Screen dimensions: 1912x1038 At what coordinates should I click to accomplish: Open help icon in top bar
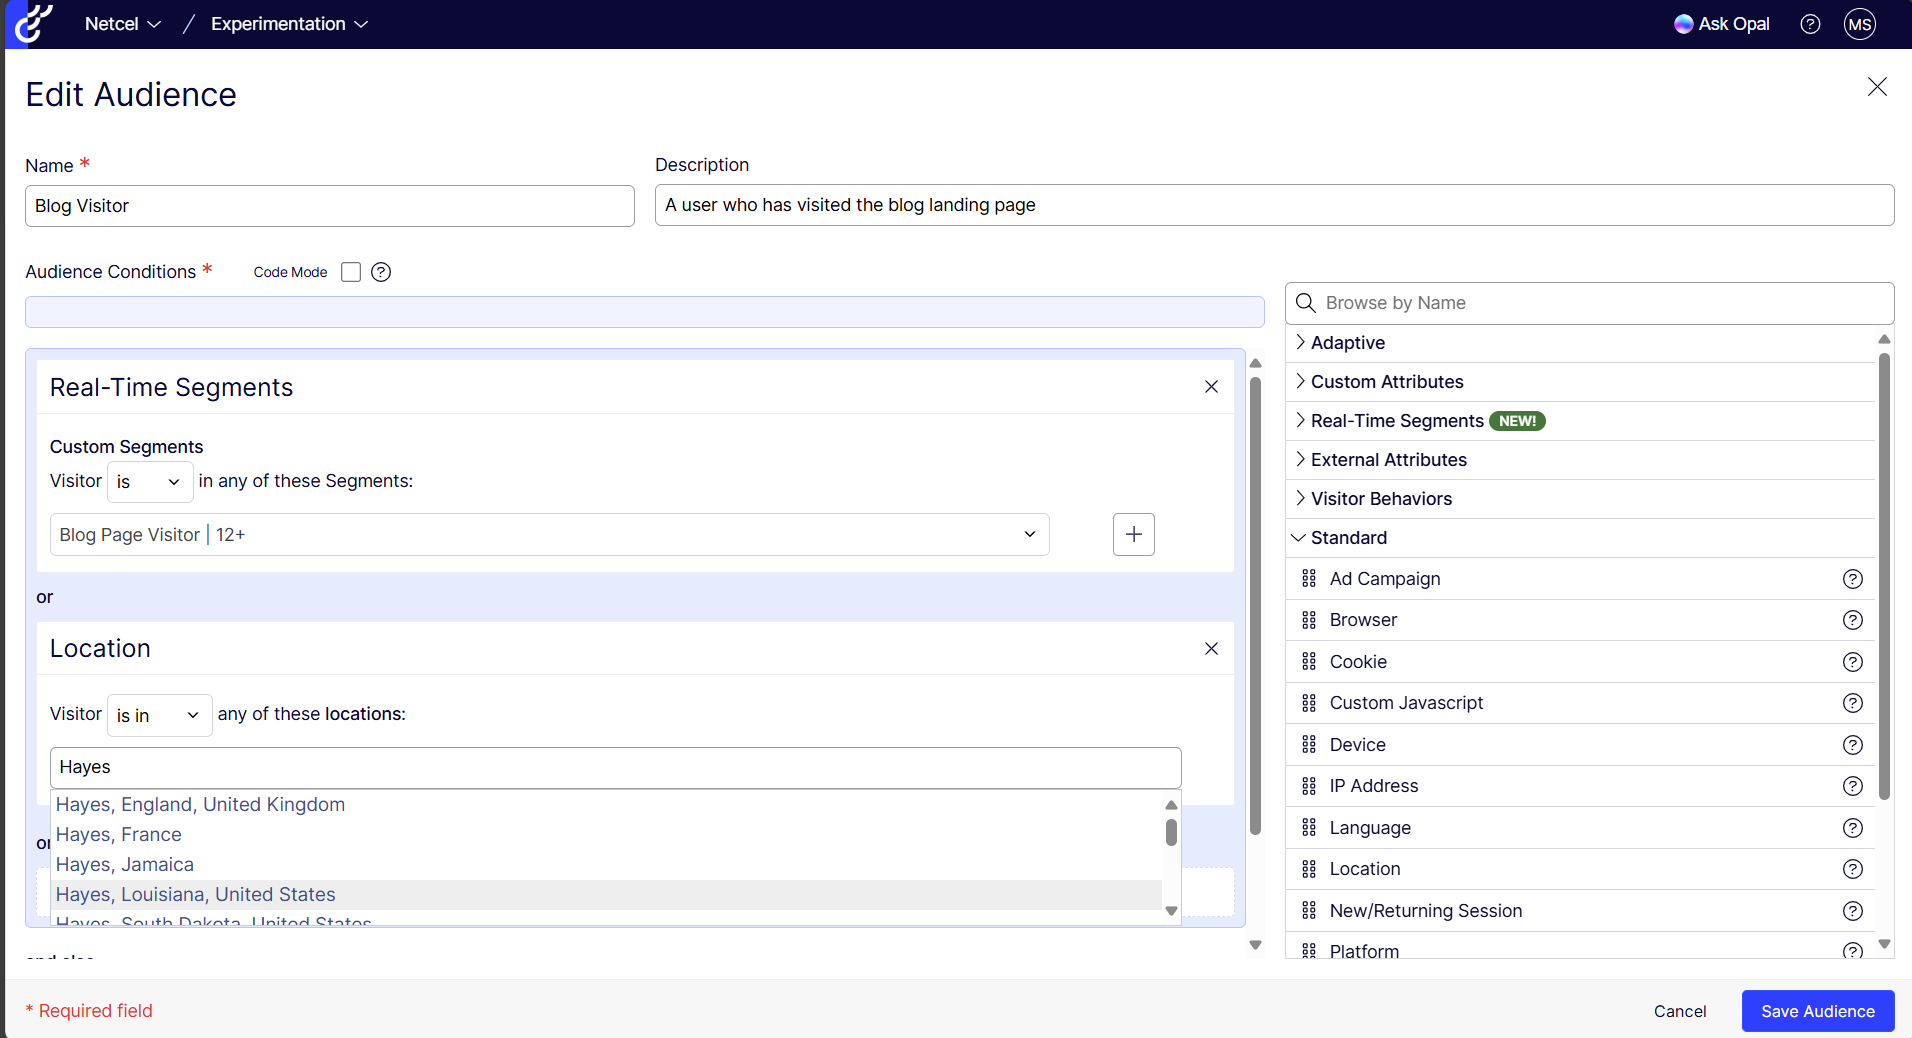pyautogui.click(x=1809, y=24)
